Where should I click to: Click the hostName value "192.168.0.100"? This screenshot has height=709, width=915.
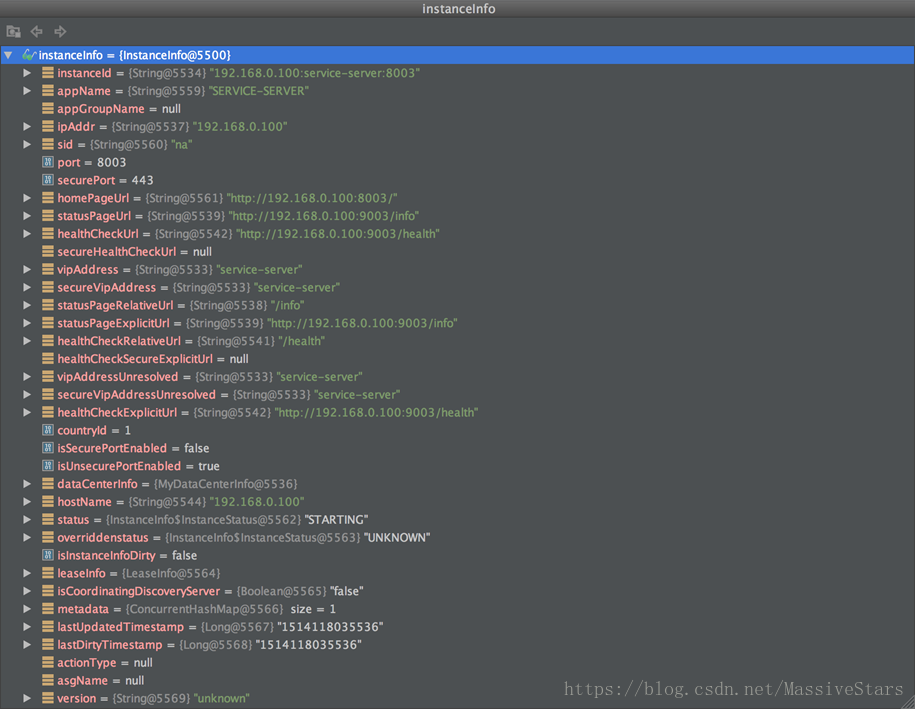coord(257,502)
